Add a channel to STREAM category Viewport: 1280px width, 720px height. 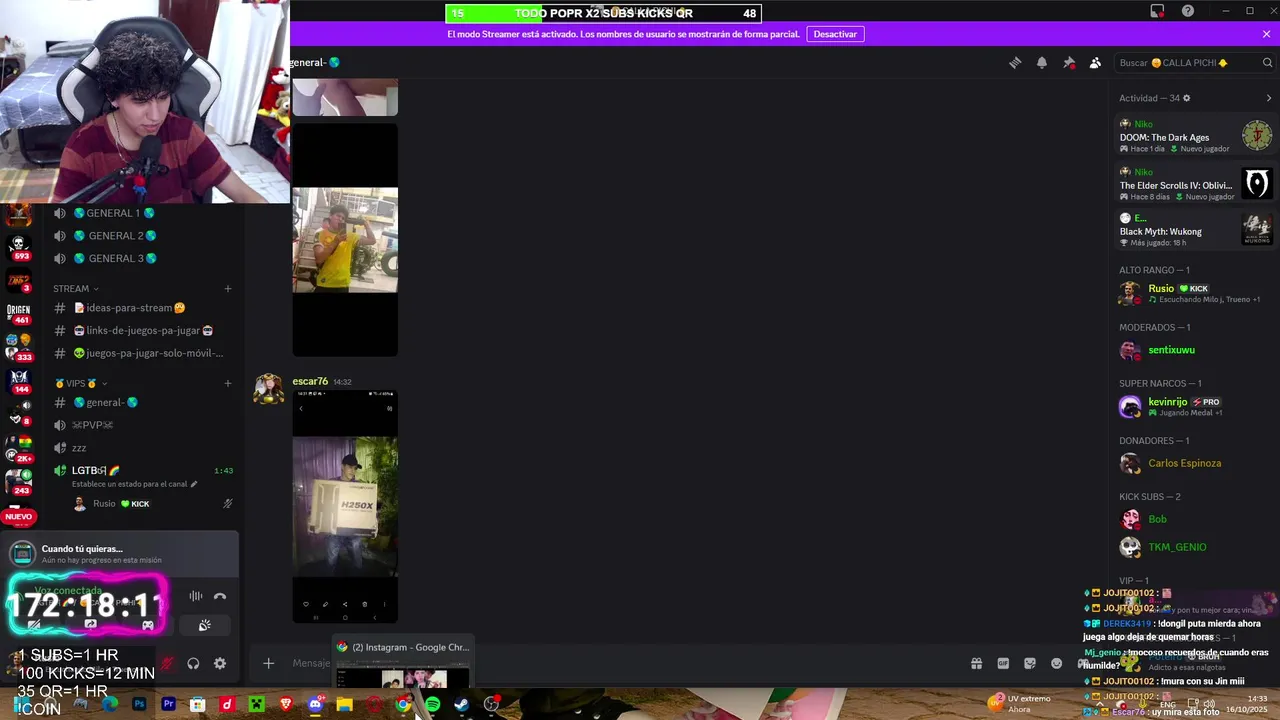228,289
